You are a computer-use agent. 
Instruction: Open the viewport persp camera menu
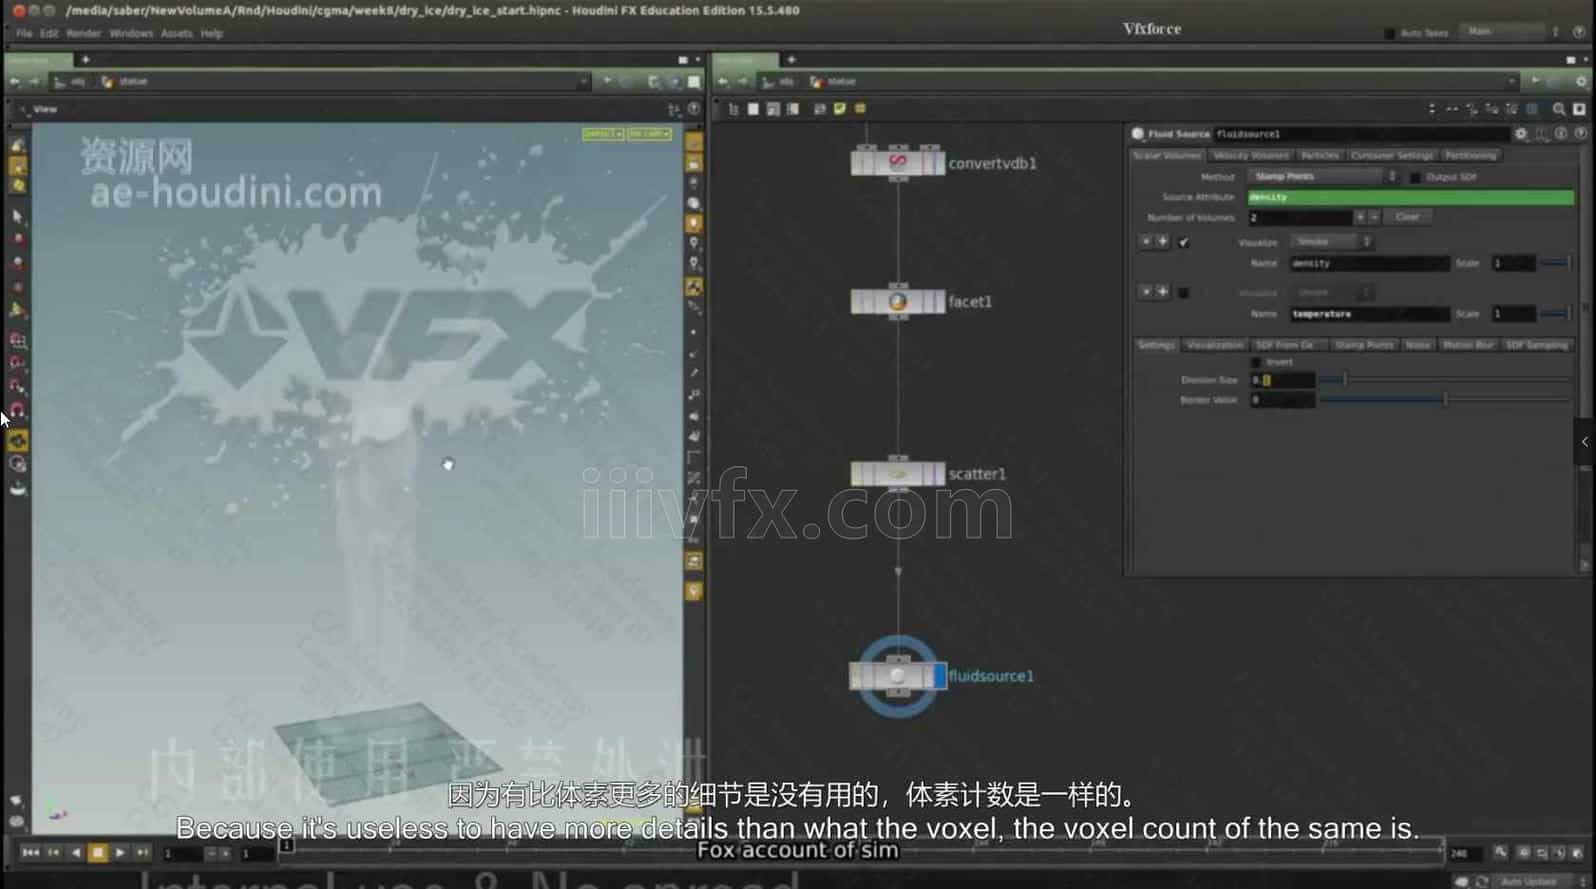[603, 134]
